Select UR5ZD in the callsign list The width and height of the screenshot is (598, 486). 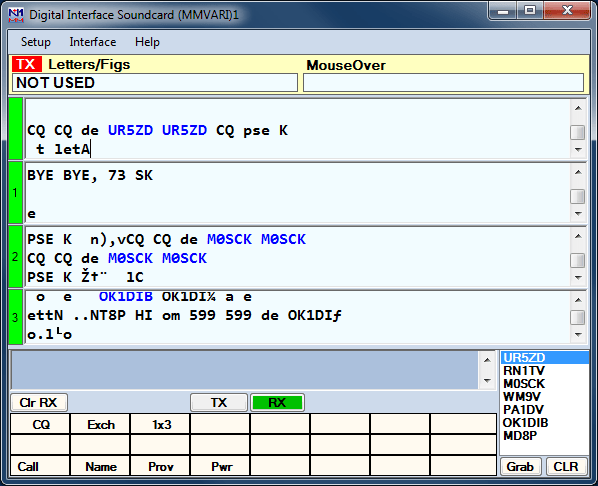(545, 357)
